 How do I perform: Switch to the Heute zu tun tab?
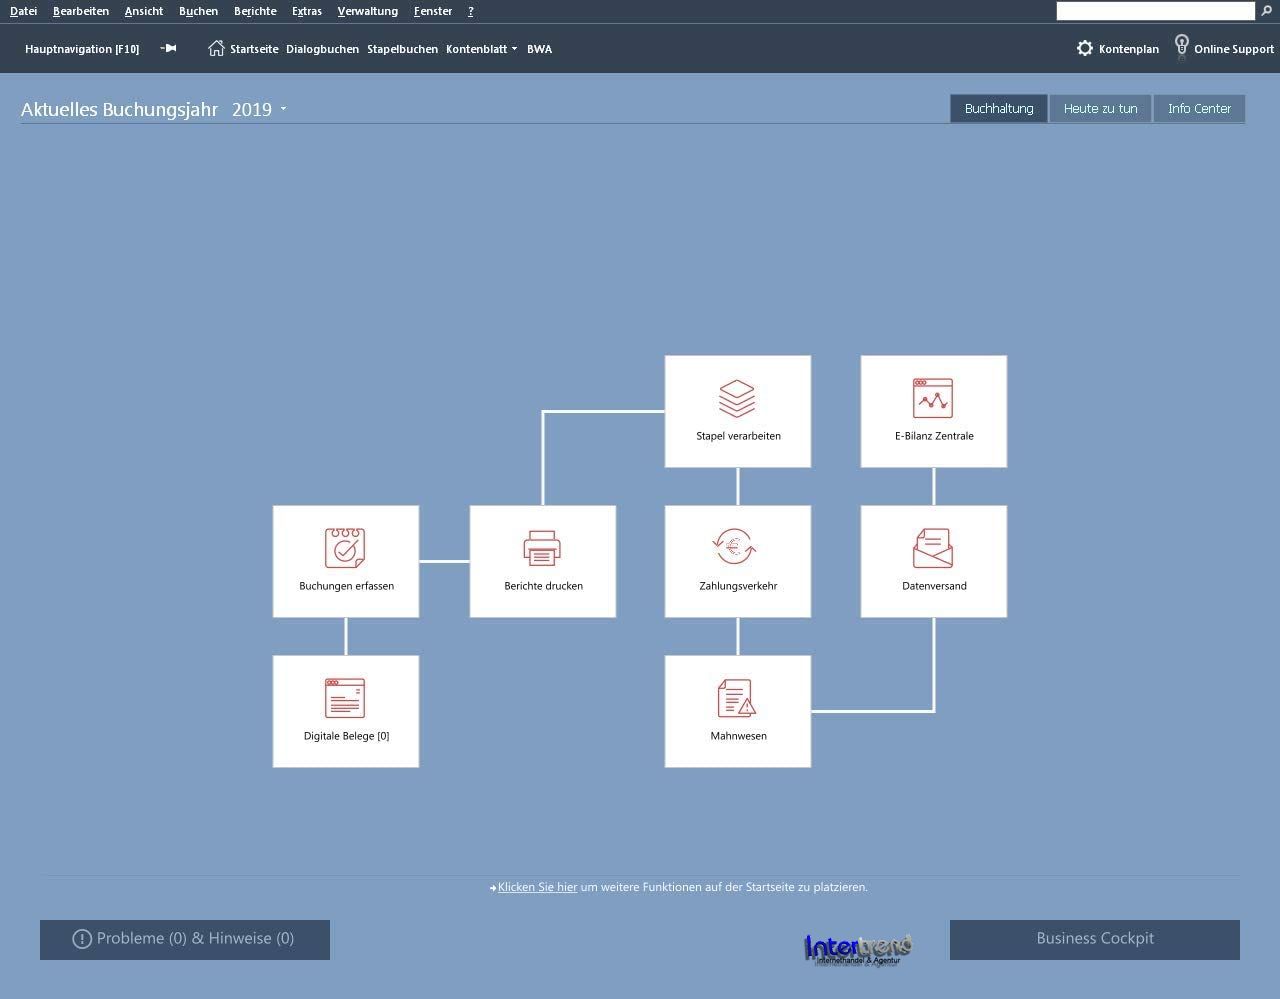pyautogui.click(x=1100, y=108)
